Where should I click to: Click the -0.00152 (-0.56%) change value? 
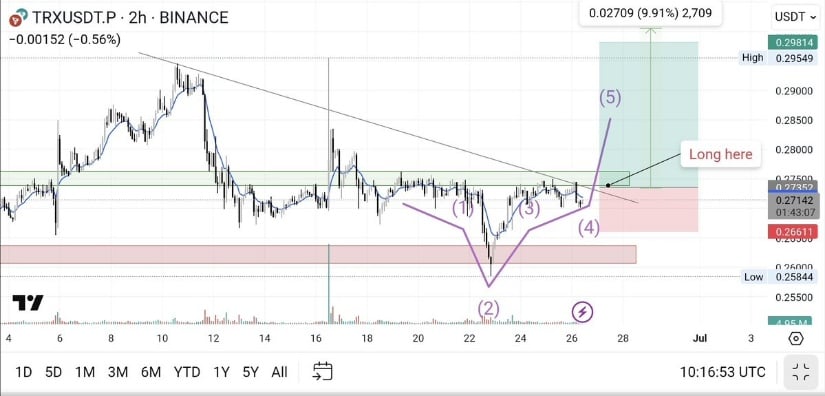[x=65, y=39]
